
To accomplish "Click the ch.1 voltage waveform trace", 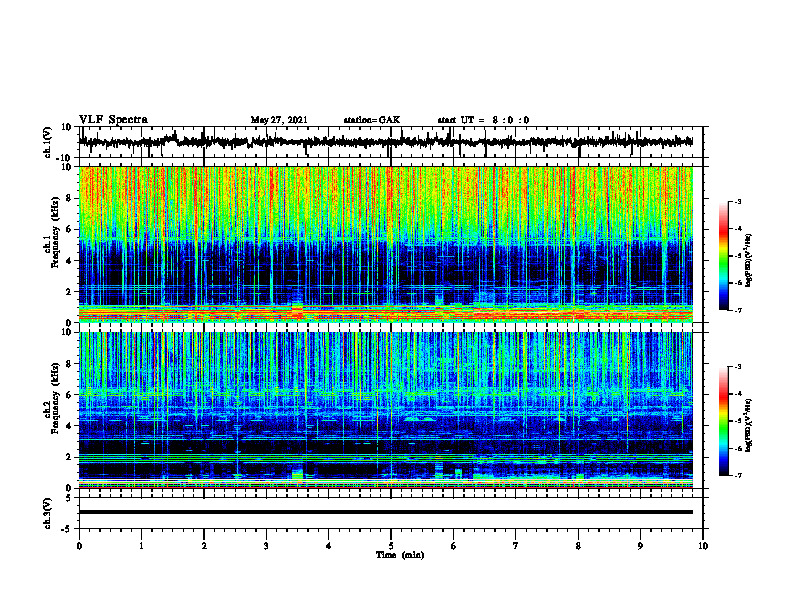I will tap(385, 142).
